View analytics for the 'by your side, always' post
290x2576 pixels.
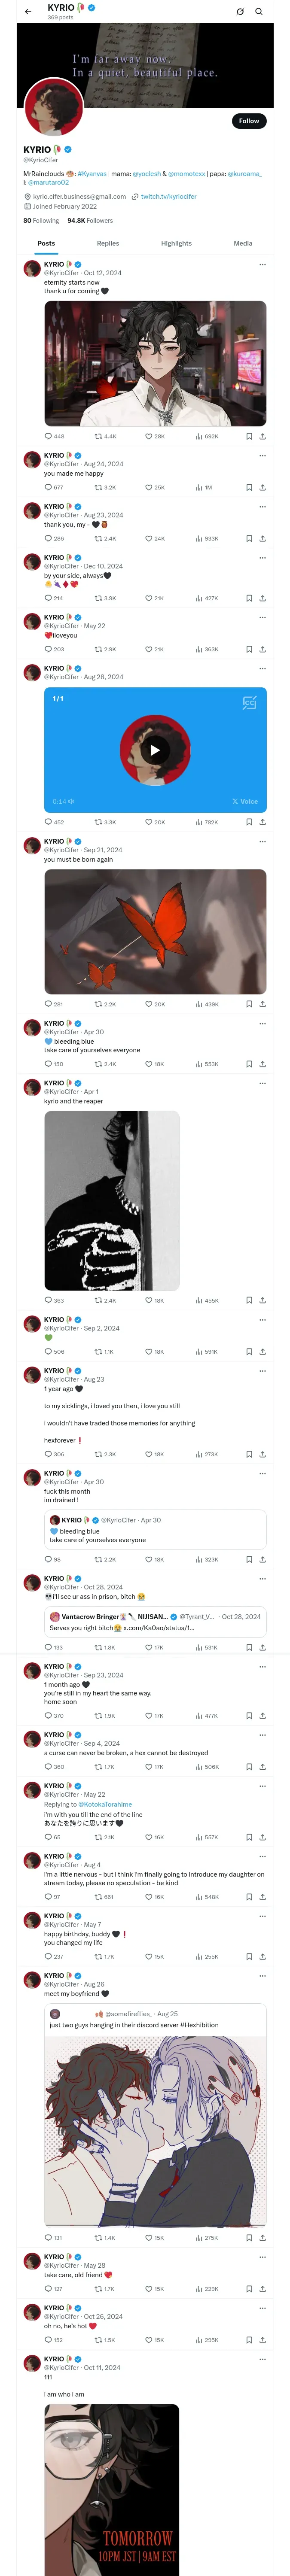click(x=200, y=598)
